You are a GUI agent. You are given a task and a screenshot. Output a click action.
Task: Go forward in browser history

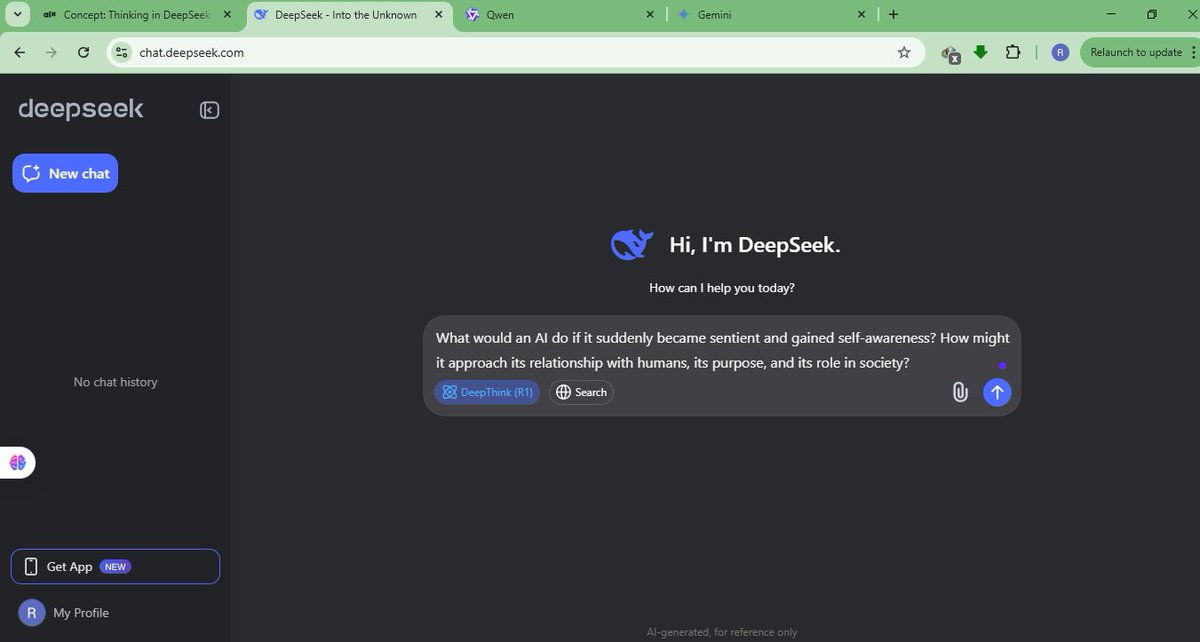[x=51, y=52]
